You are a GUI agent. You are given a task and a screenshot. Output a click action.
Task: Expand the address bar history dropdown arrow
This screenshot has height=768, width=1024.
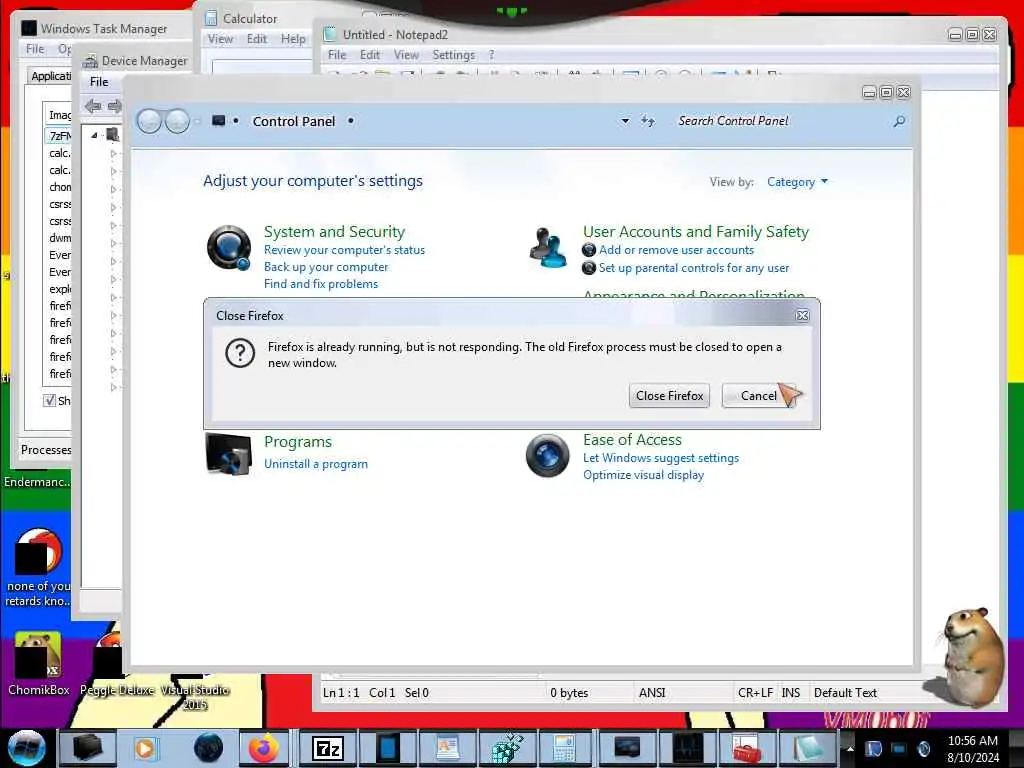(x=625, y=121)
